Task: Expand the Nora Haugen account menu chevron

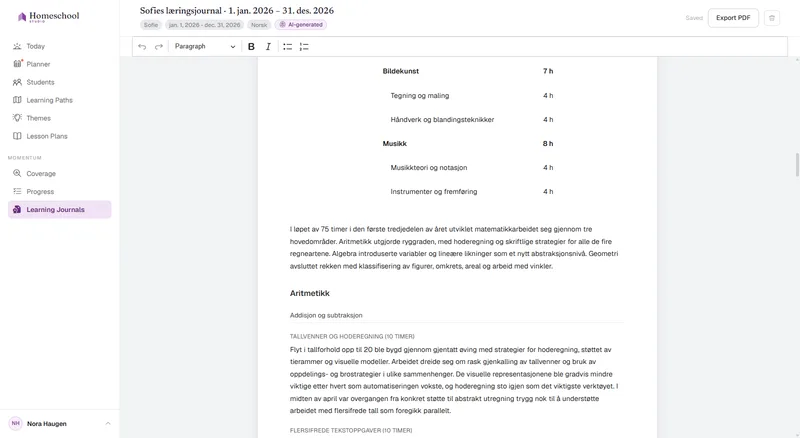Action: click(x=108, y=423)
